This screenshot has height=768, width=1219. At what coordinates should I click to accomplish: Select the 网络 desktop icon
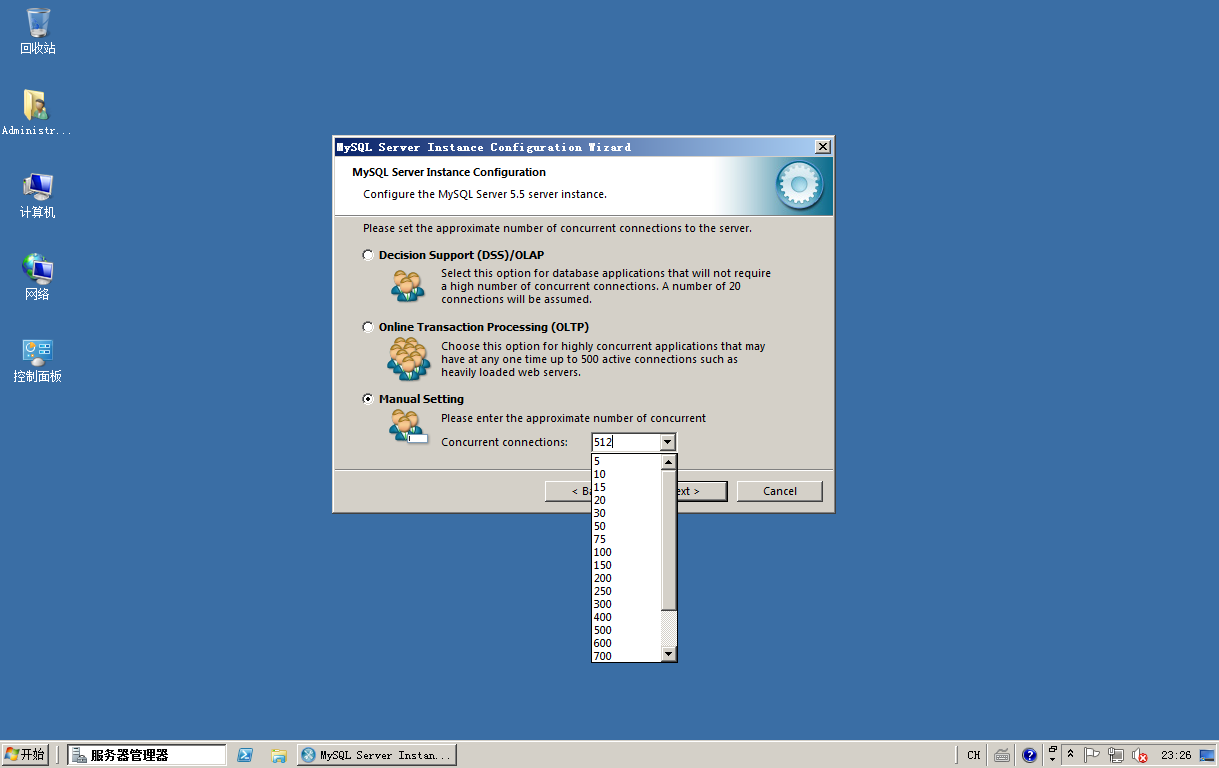(x=38, y=277)
